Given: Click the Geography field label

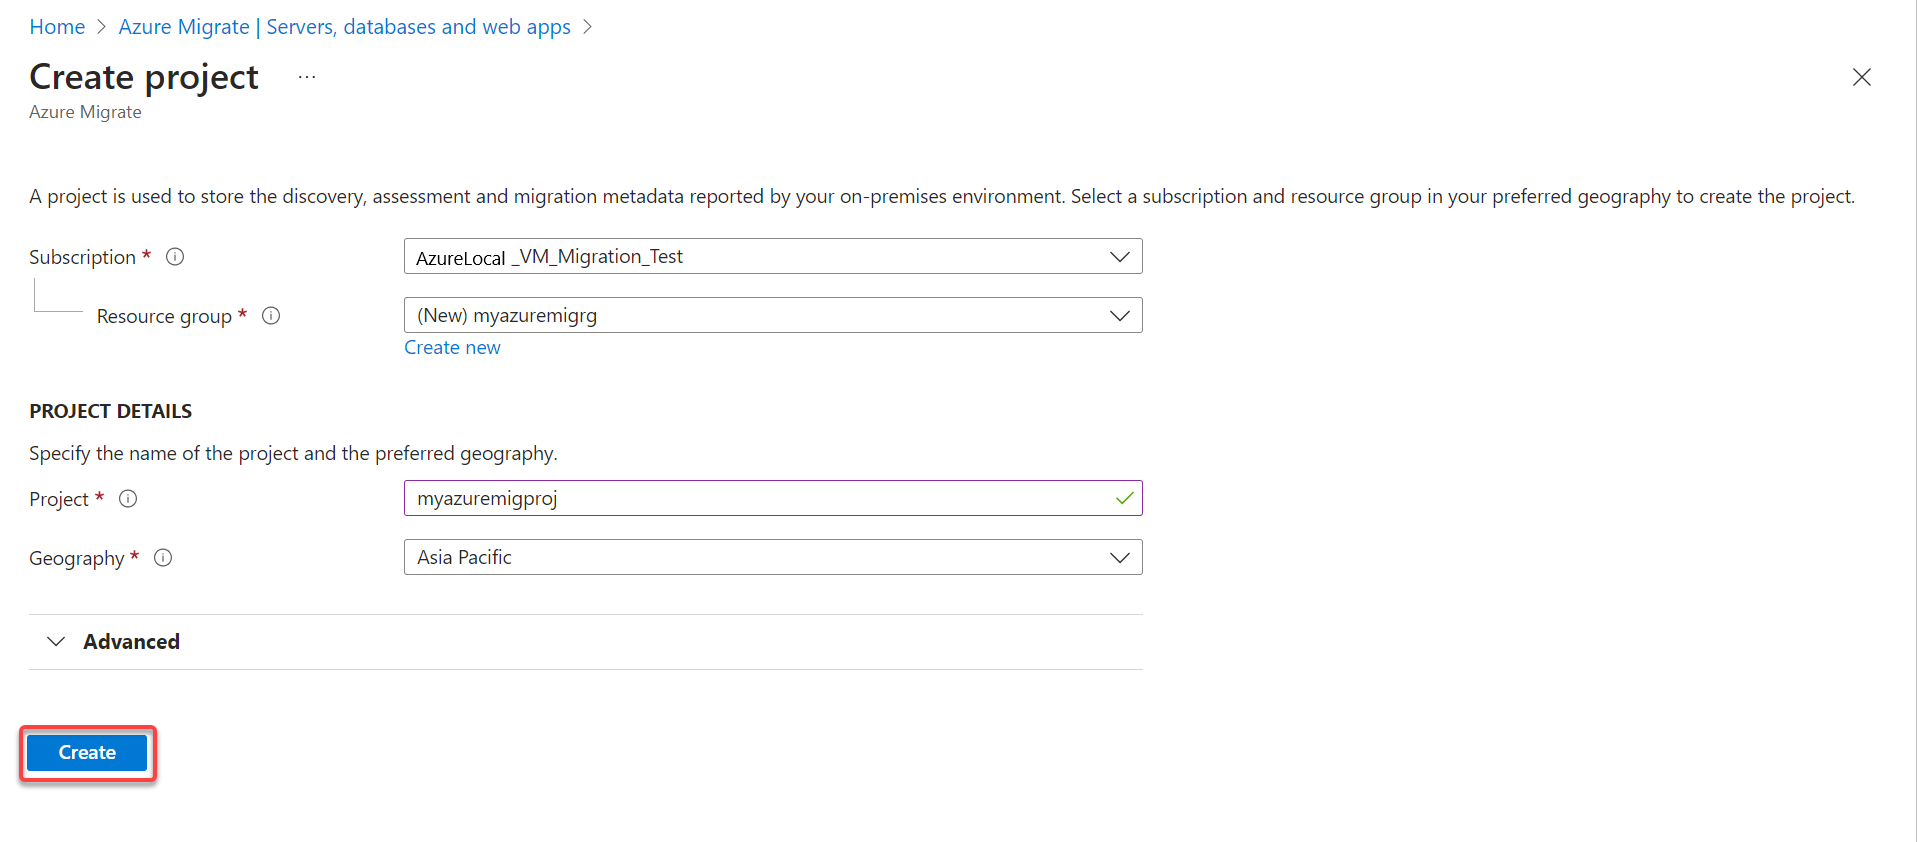Looking at the screenshot, I should click(x=76, y=559).
